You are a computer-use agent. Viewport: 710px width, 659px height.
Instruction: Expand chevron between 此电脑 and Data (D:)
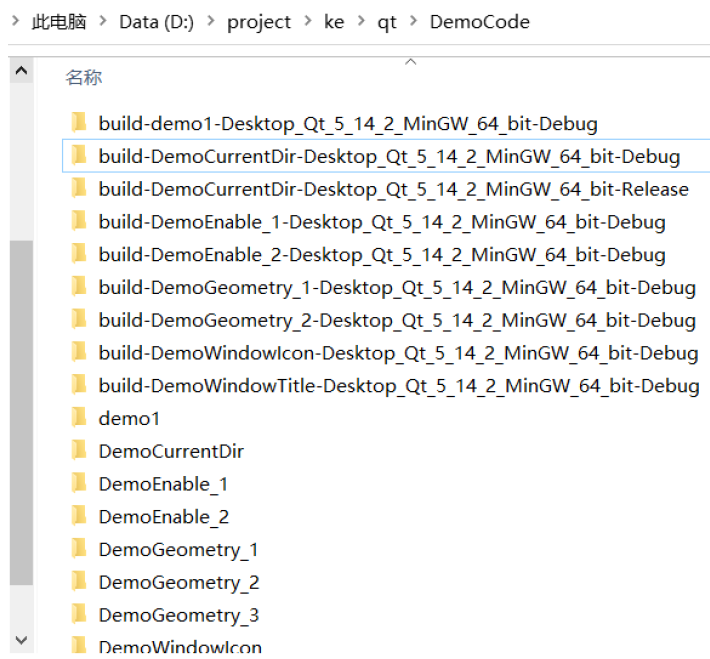click(x=103, y=20)
